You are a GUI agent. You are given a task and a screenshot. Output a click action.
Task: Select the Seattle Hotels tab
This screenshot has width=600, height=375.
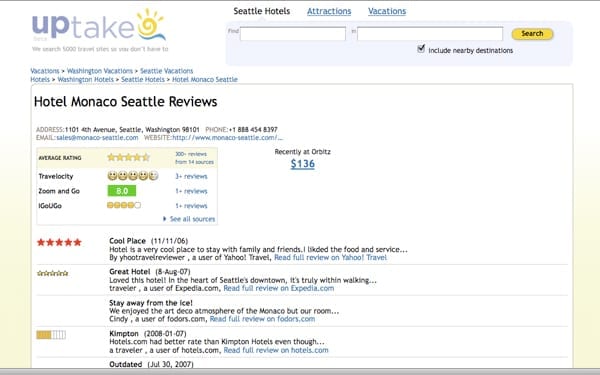(x=262, y=11)
